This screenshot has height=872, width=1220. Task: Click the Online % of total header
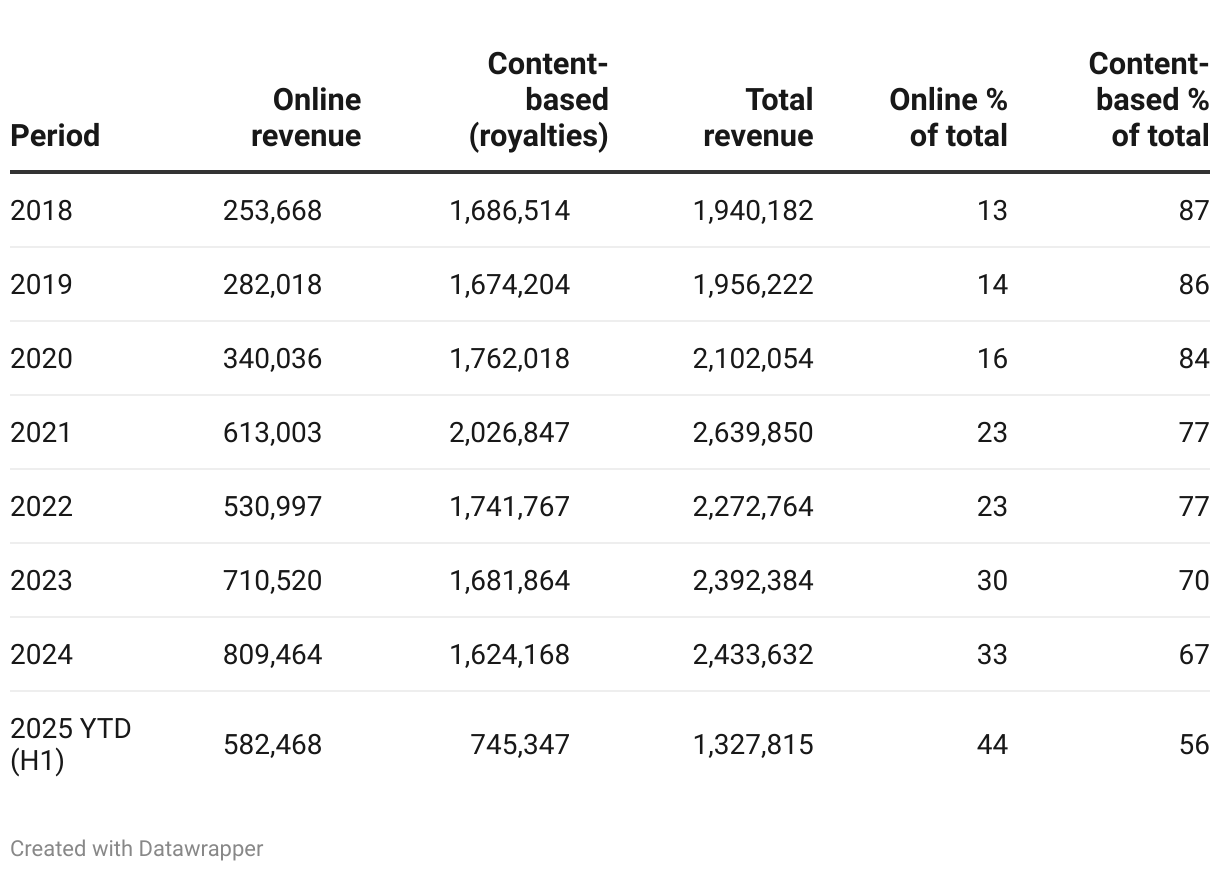[948, 118]
